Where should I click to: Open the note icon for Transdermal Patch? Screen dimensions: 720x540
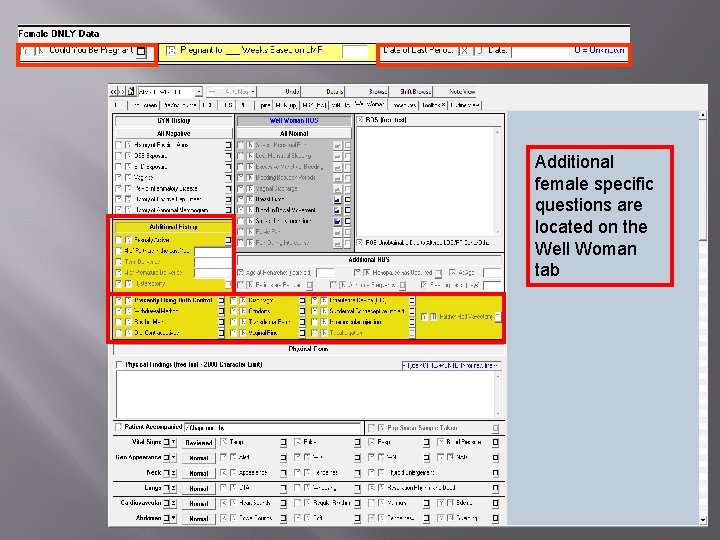coord(302,322)
